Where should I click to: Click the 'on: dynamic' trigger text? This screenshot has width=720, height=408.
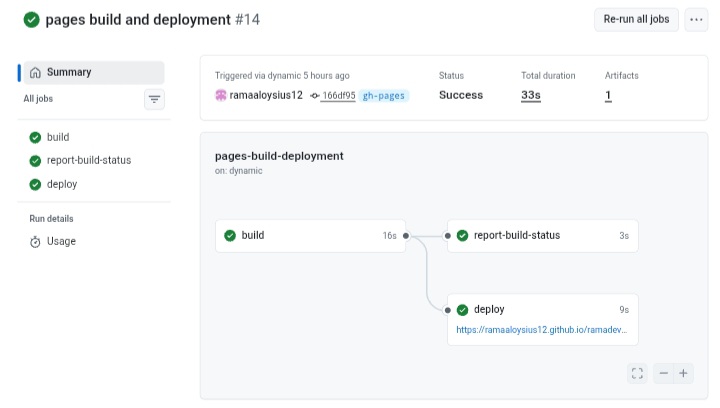239,171
